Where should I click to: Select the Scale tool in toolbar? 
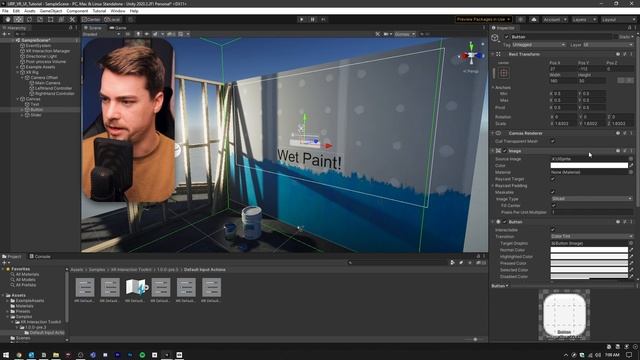pos(40,19)
